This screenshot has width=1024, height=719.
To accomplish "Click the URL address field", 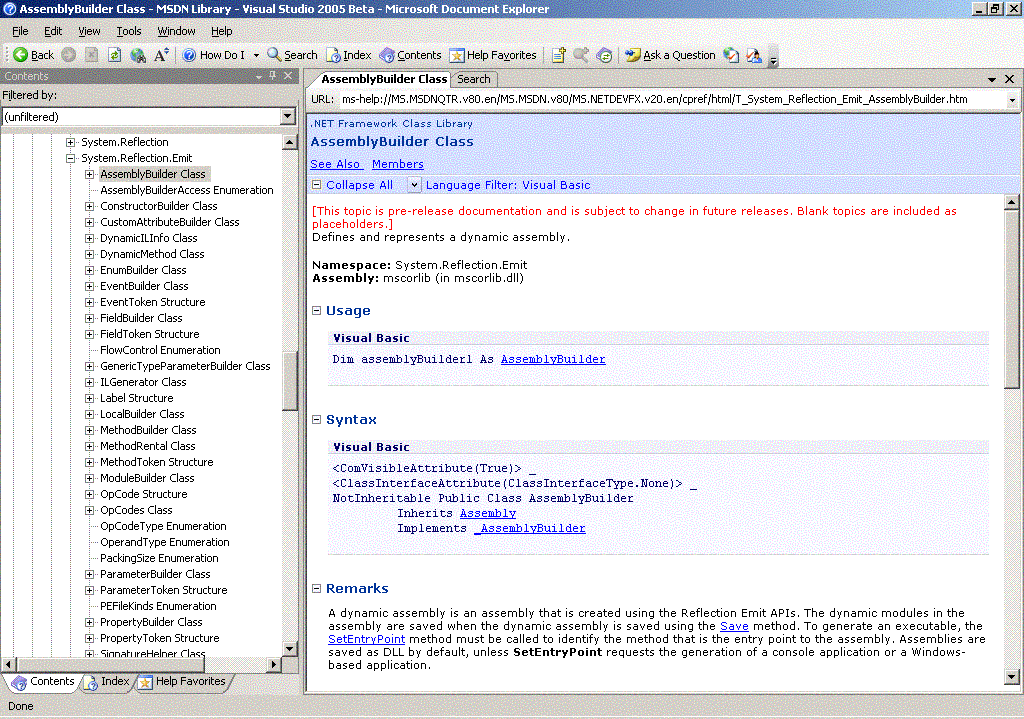I will tap(671, 99).
